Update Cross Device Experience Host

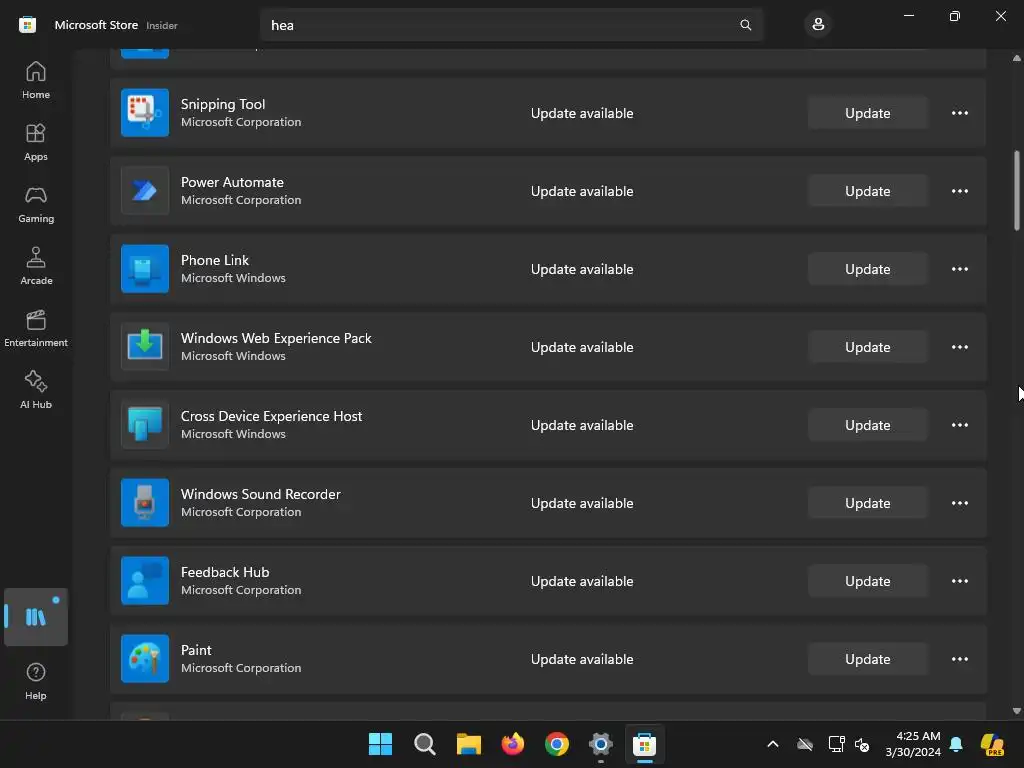(x=867, y=424)
